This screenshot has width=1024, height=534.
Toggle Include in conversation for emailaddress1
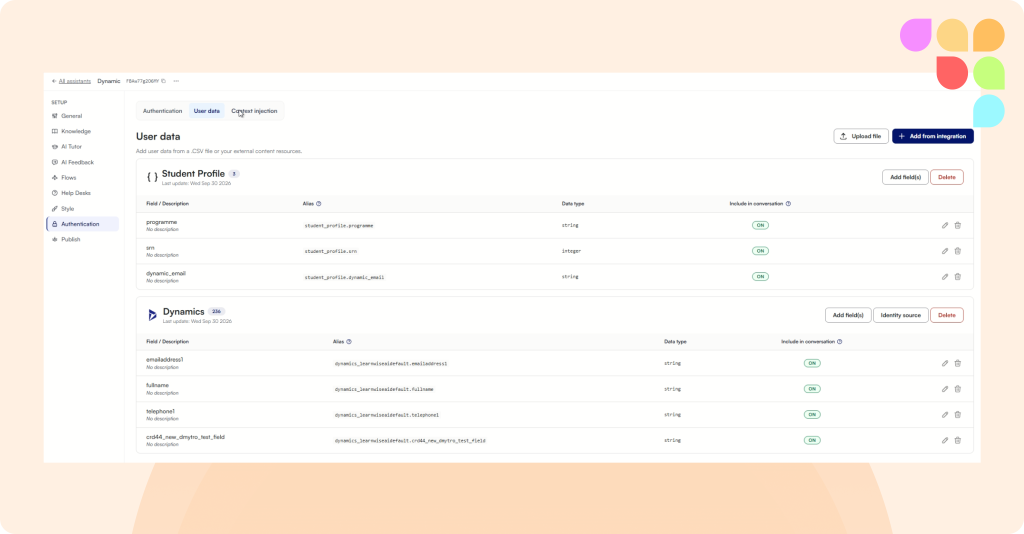(812, 363)
